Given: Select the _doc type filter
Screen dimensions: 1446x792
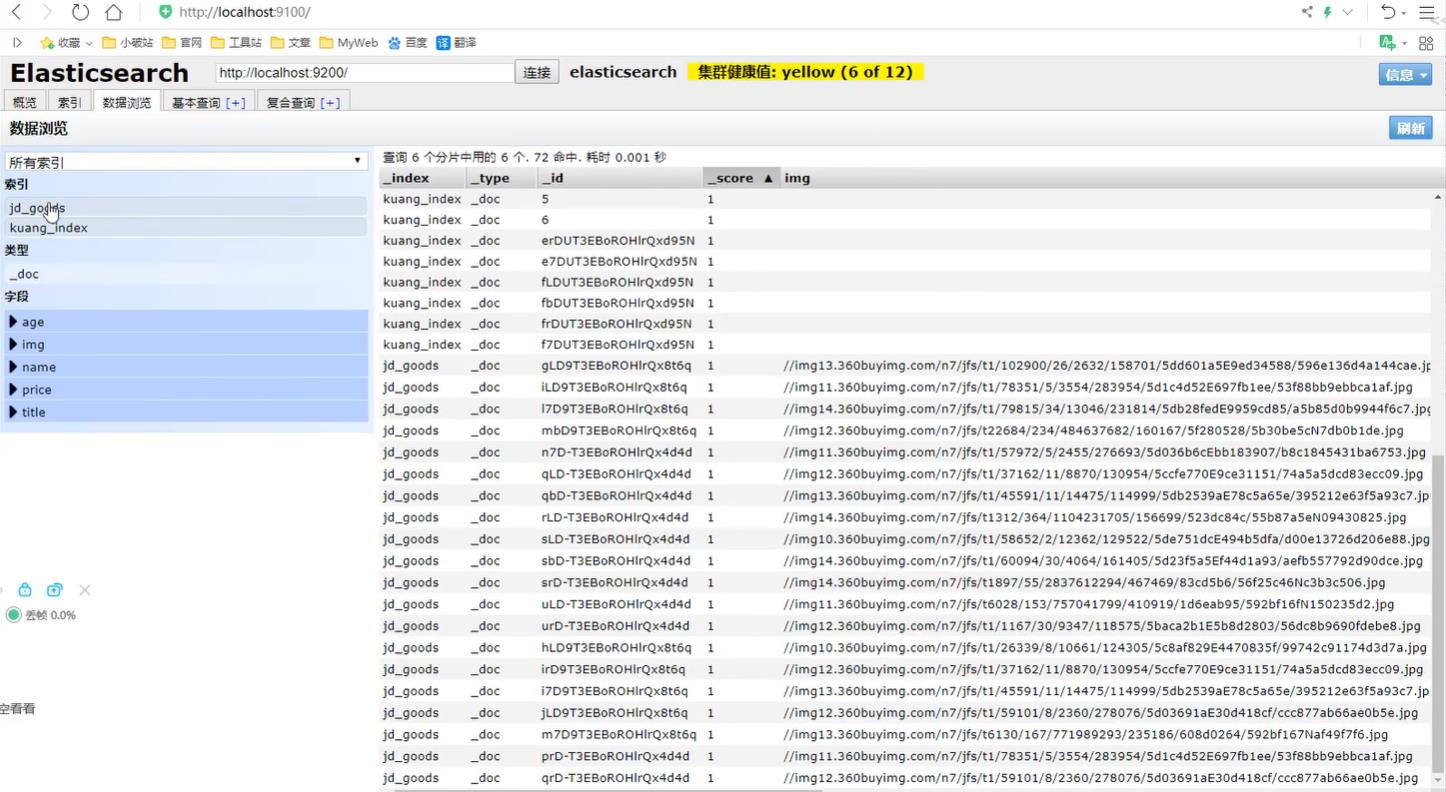Looking at the screenshot, I should click(186, 273).
